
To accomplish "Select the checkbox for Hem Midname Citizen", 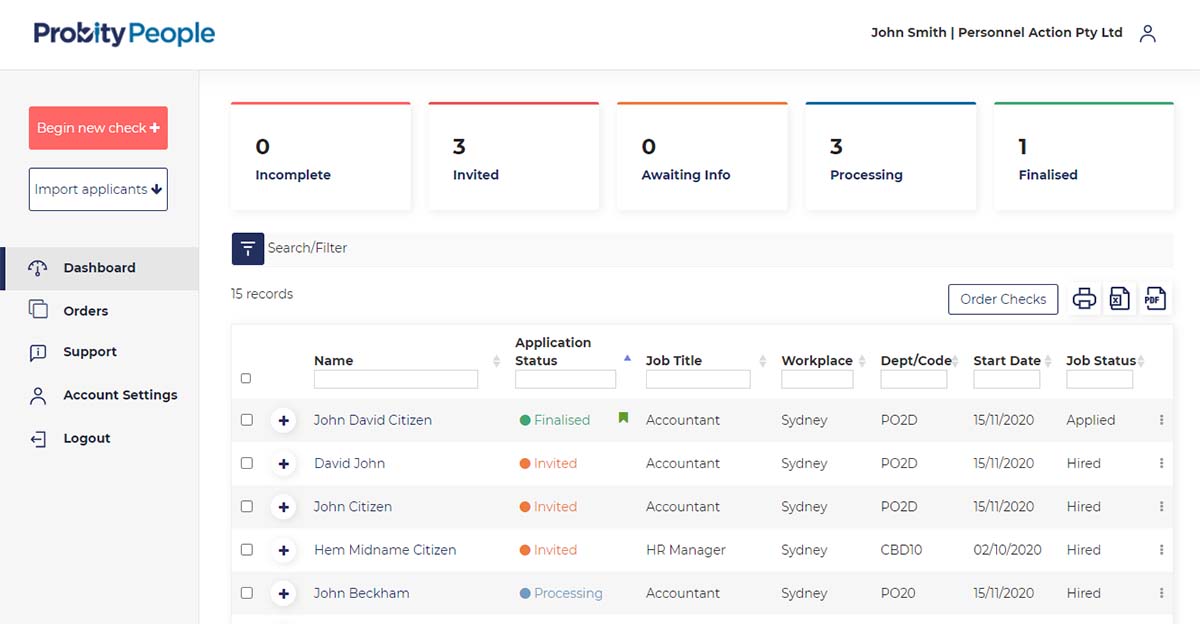I will [247, 550].
